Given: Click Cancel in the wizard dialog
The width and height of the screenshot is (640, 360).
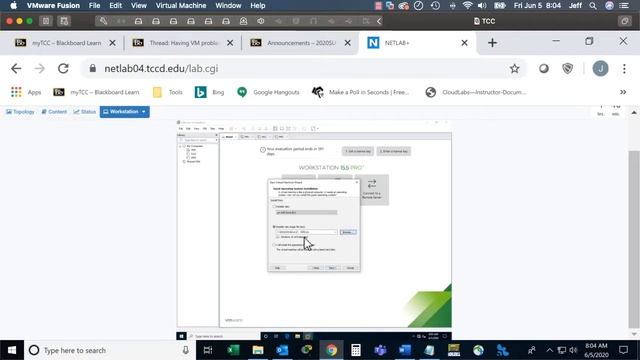Looking at the screenshot, I should (350, 268).
